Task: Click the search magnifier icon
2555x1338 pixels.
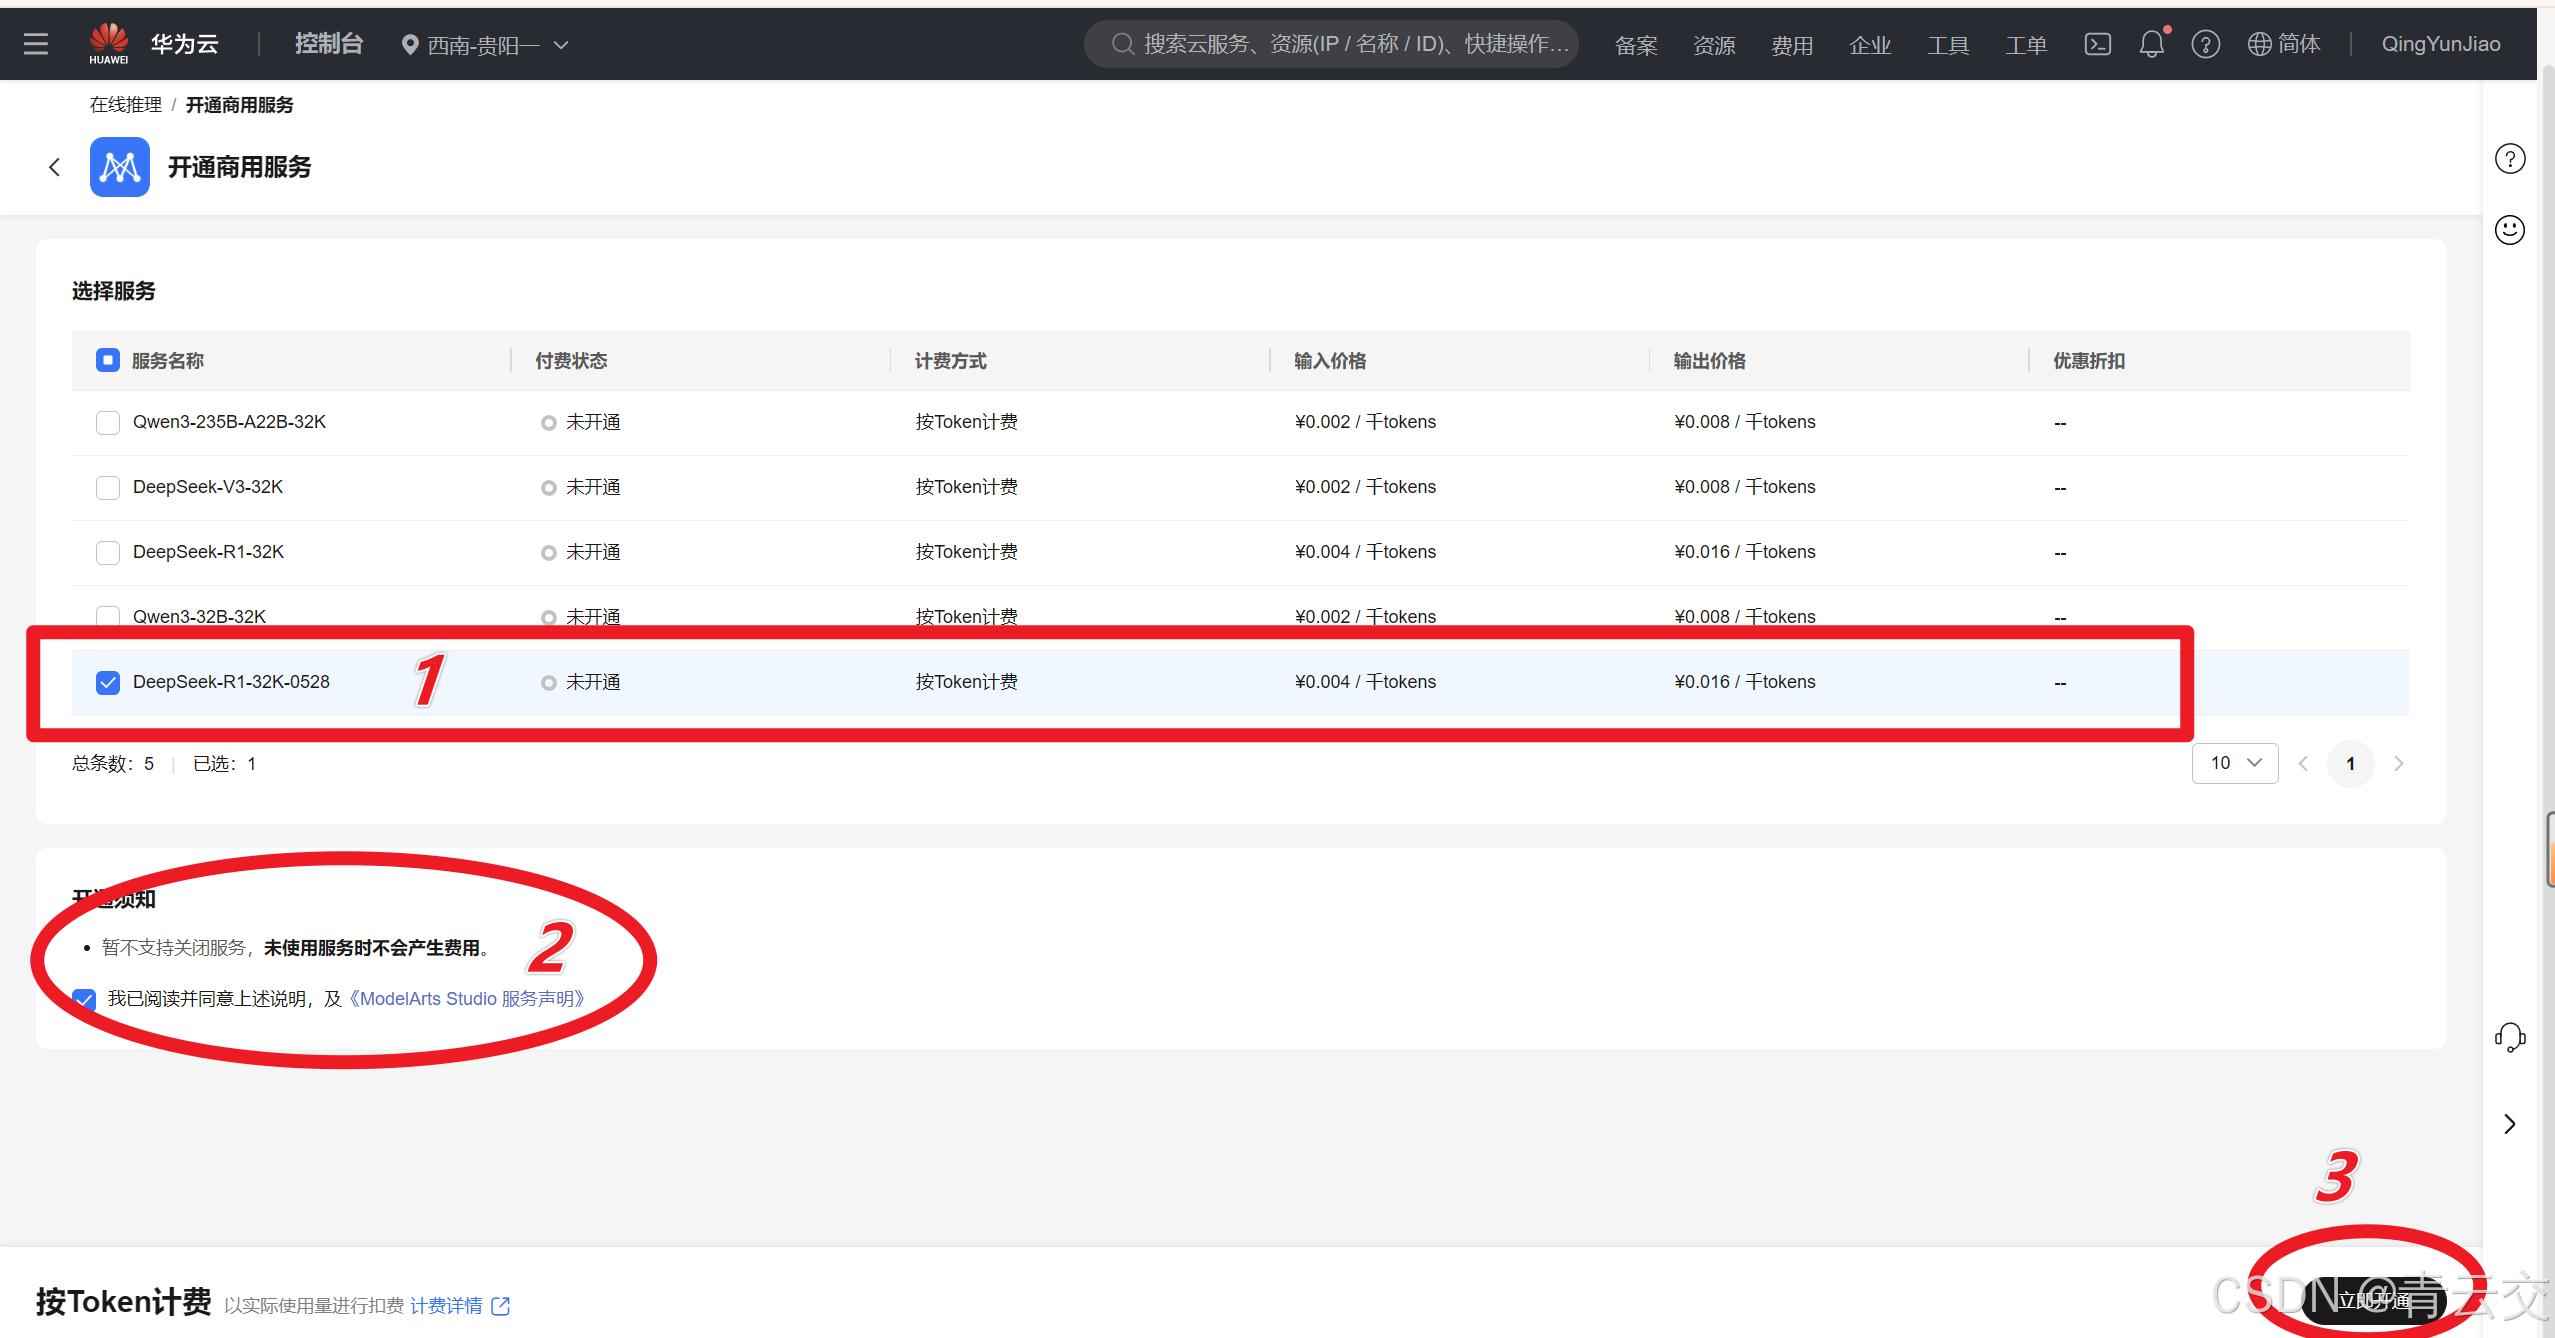Action: 1122,44
